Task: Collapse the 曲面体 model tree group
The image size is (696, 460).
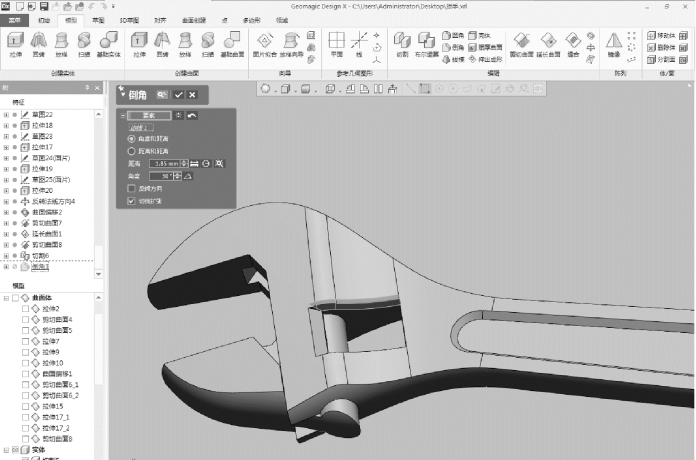Action: tap(6, 297)
